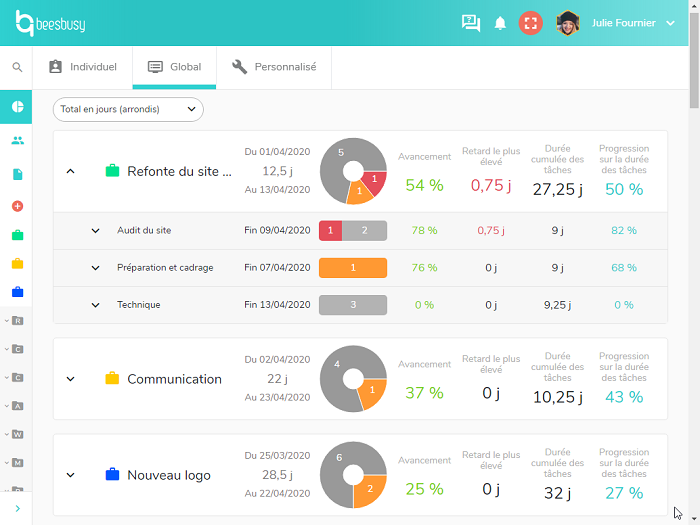Expand the 'Communication' project row
This screenshot has width=700, height=525.
click(70, 379)
